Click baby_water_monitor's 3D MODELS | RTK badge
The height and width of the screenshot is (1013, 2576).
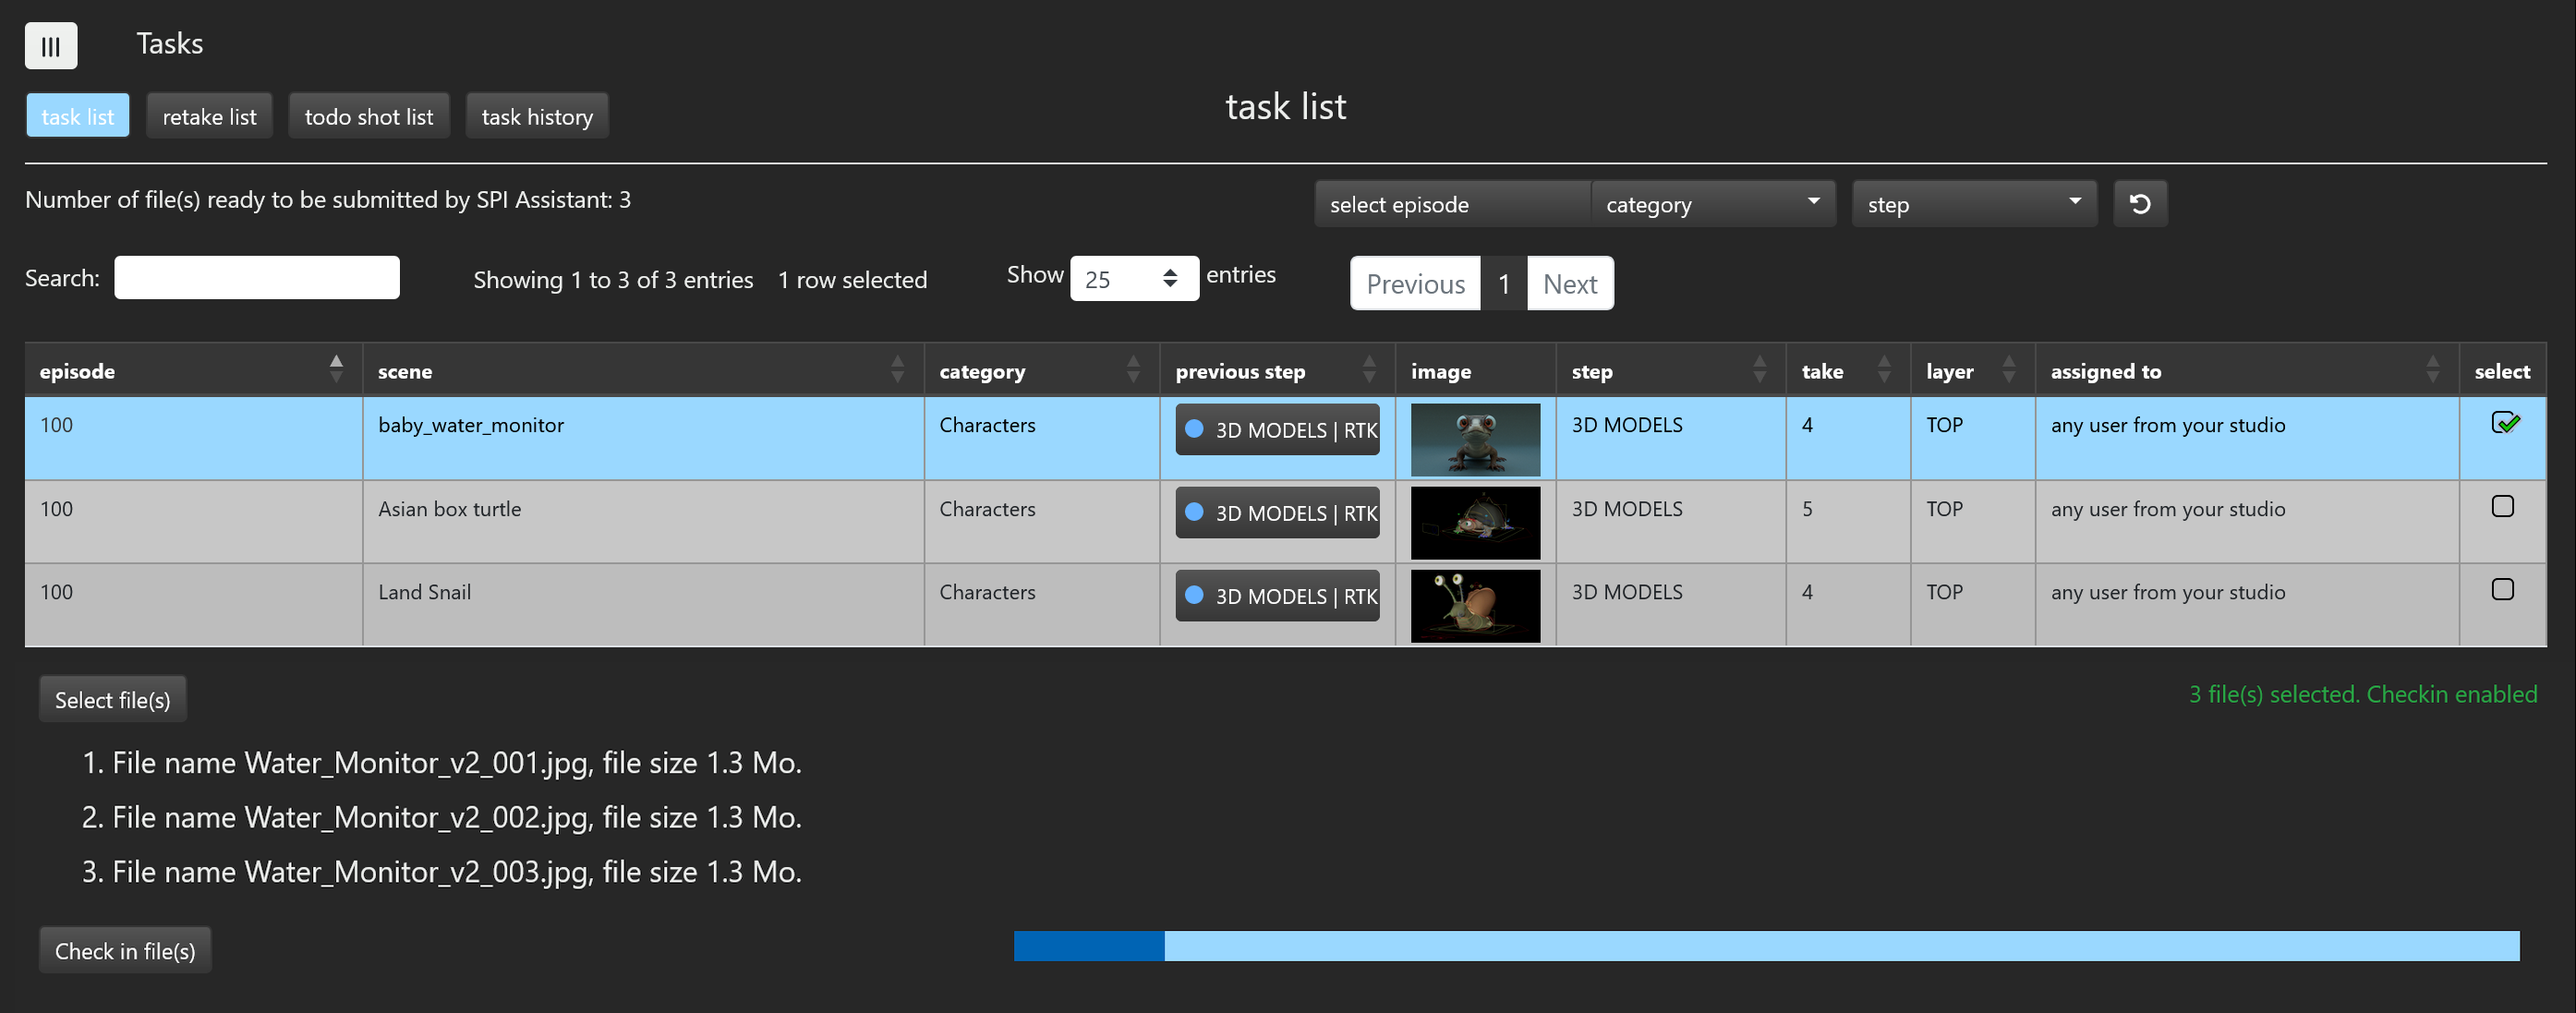pyautogui.click(x=1277, y=430)
